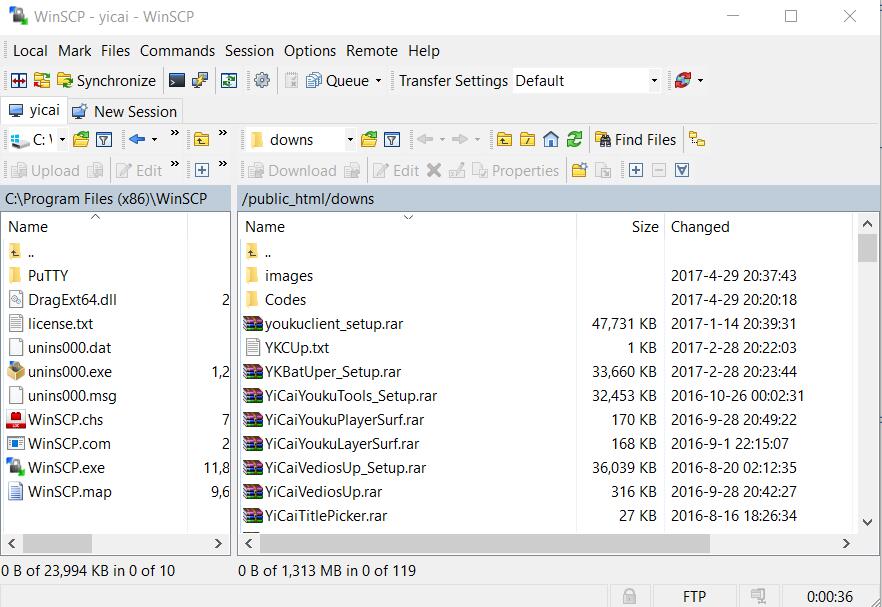Image resolution: width=882 pixels, height=607 pixels.
Task: Switch to the New Session tab
Action: 124,112
